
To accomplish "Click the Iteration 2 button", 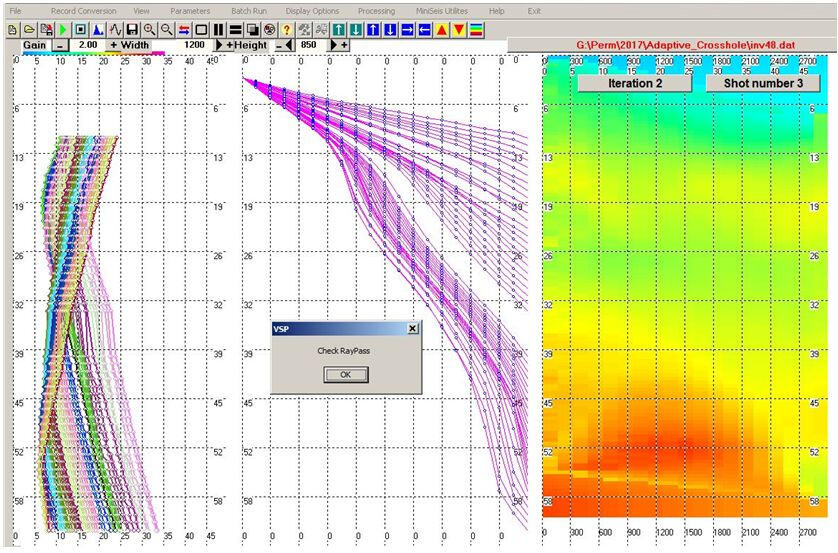I will click(x=633, y=84).
